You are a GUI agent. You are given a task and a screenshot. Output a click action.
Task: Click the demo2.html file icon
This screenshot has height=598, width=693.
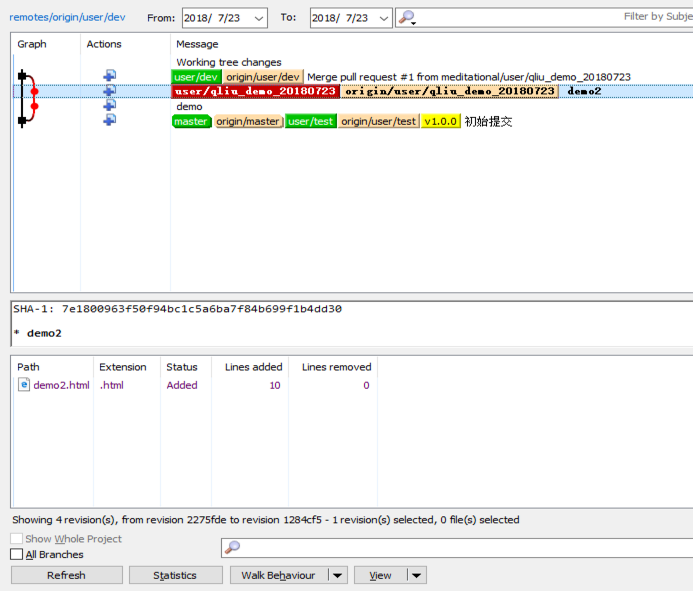[24, 385]
